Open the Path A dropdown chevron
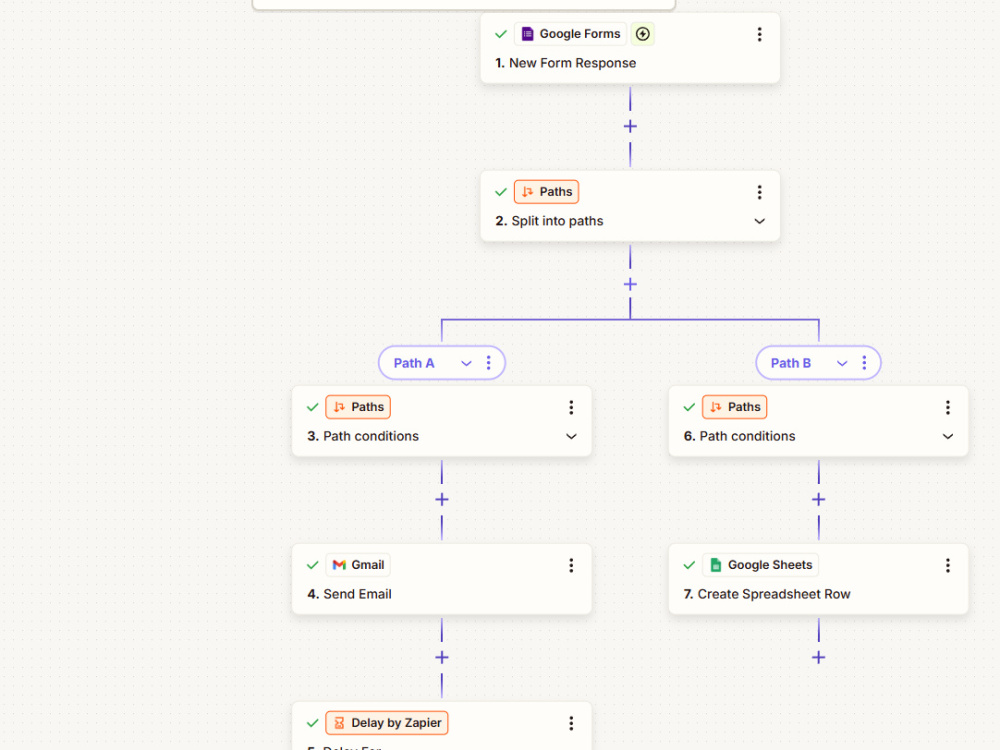The height and width of the screenshot is (750, 1000). (x=466, y=364)
